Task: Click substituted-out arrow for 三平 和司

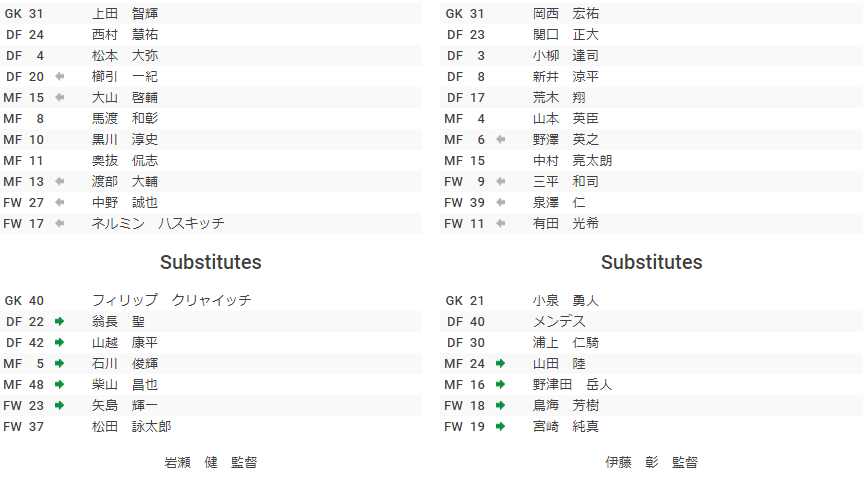Action: (501, 182)
